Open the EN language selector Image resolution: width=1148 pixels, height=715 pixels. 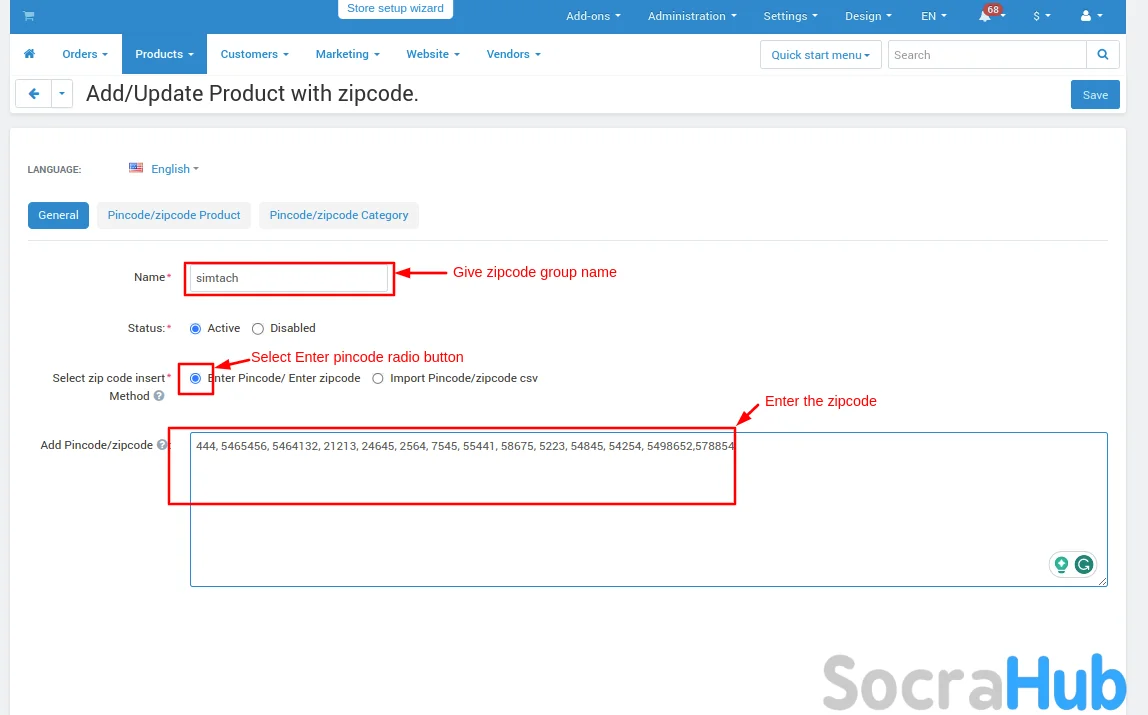click(x=933, y=16)
